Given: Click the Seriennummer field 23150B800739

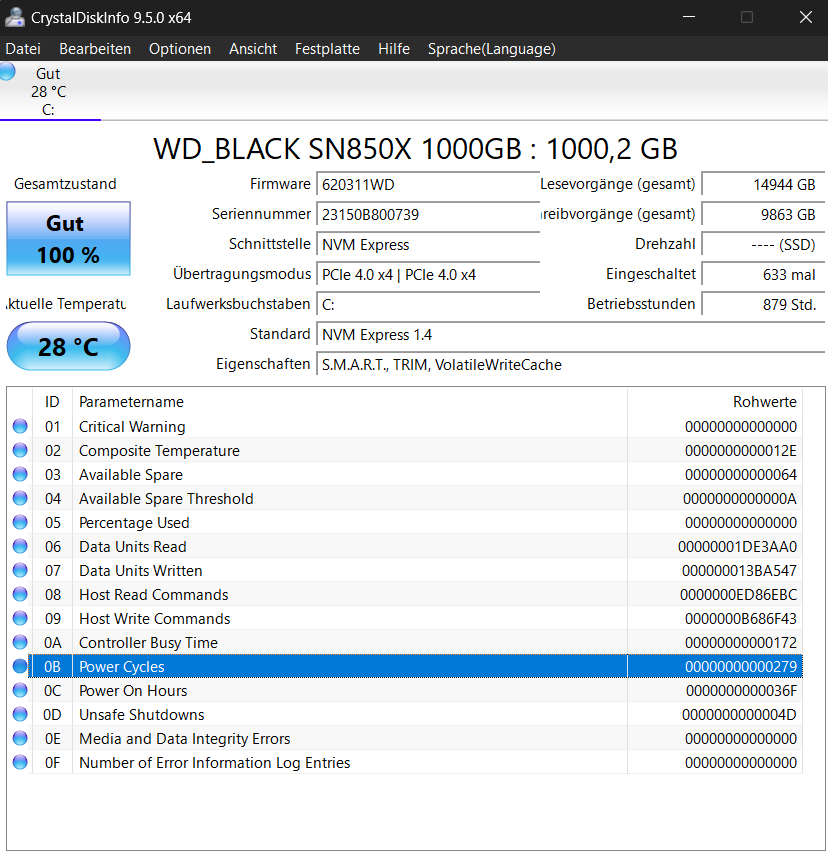Looking at the screenshot, I should 428,215.
